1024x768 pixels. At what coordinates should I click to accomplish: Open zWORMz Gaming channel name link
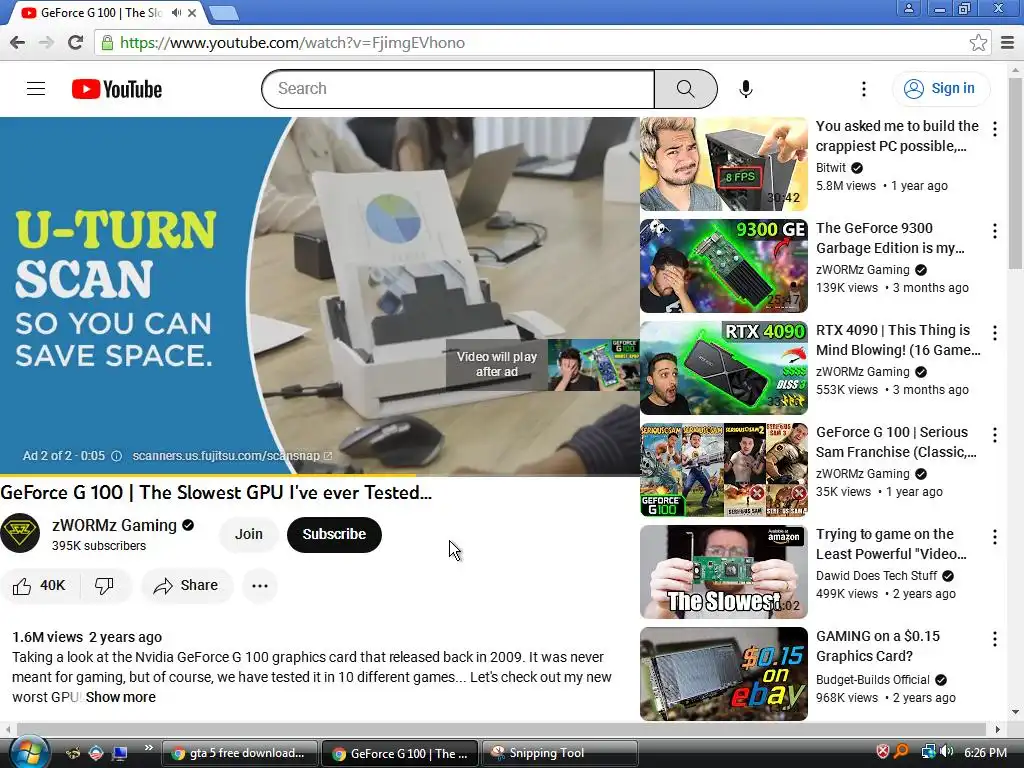tap(114, 525)
